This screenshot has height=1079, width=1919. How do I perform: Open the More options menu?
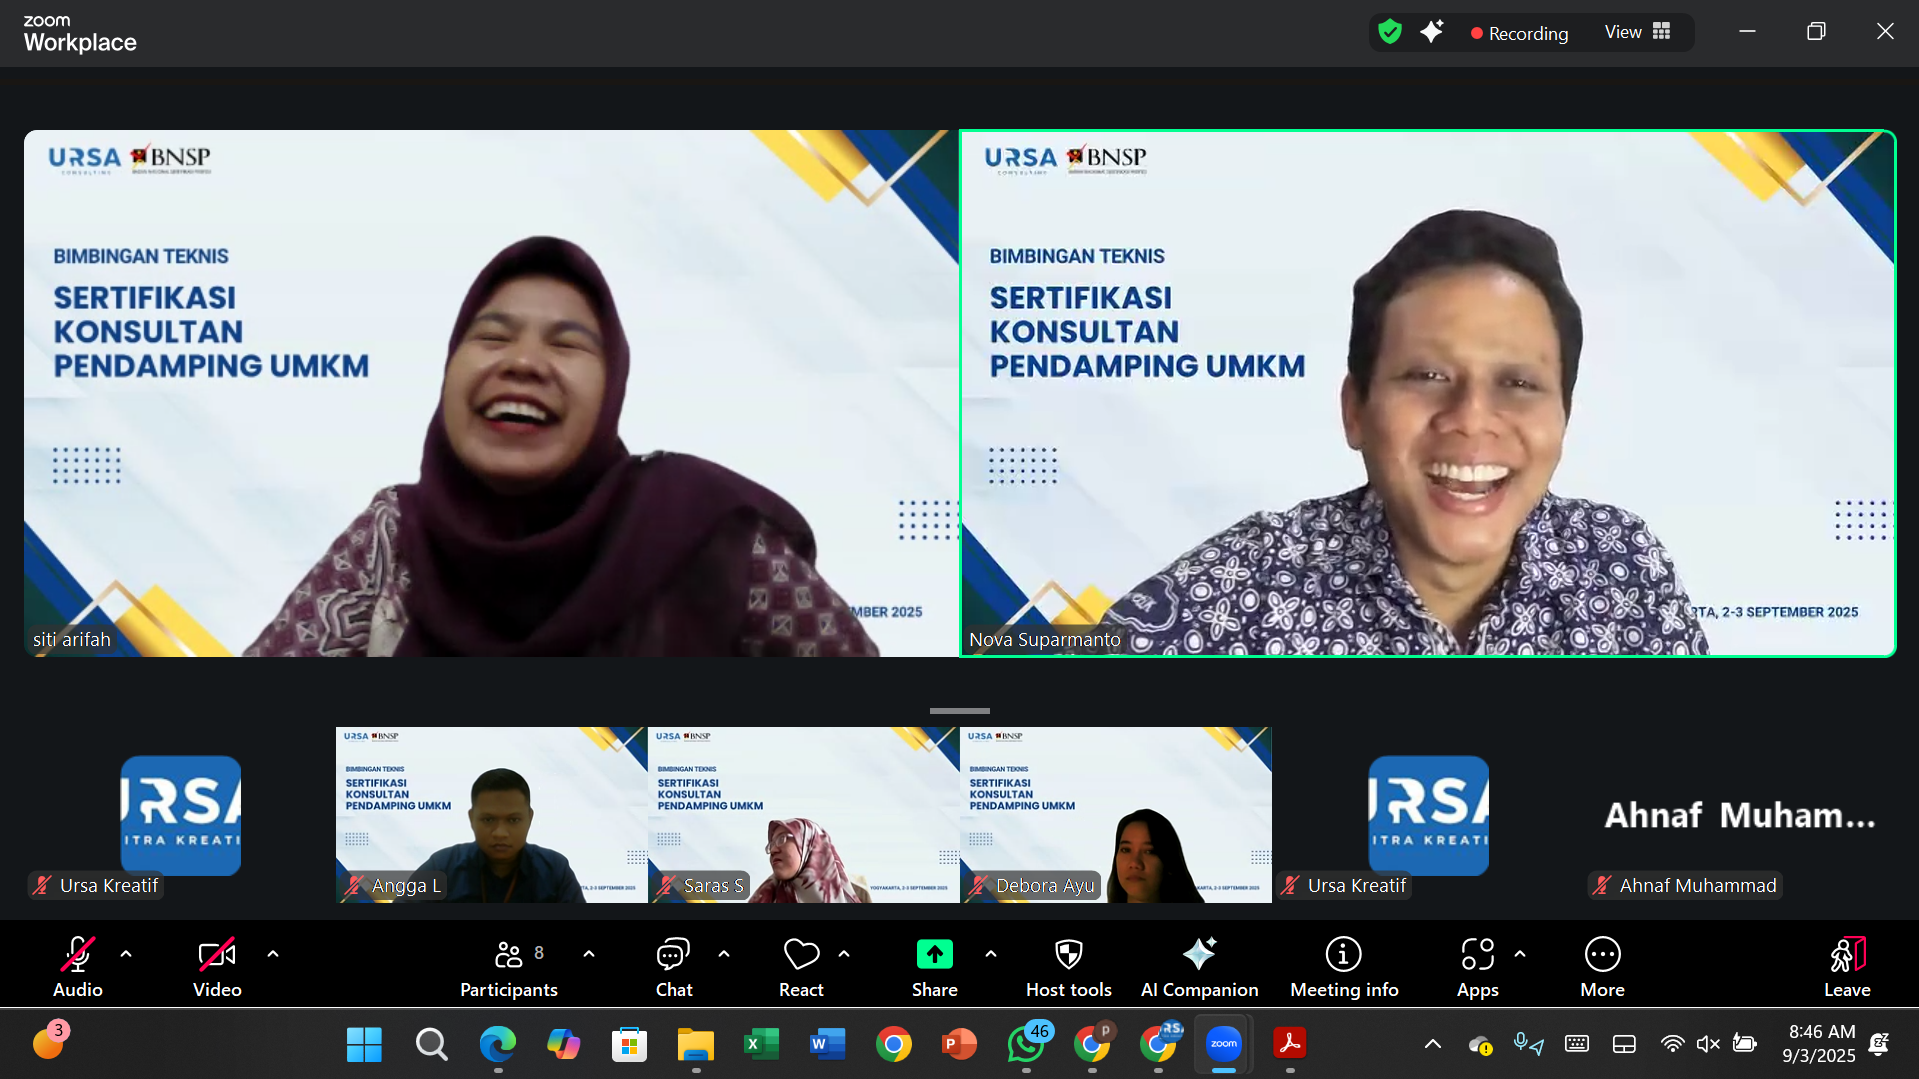(1602, 966)
